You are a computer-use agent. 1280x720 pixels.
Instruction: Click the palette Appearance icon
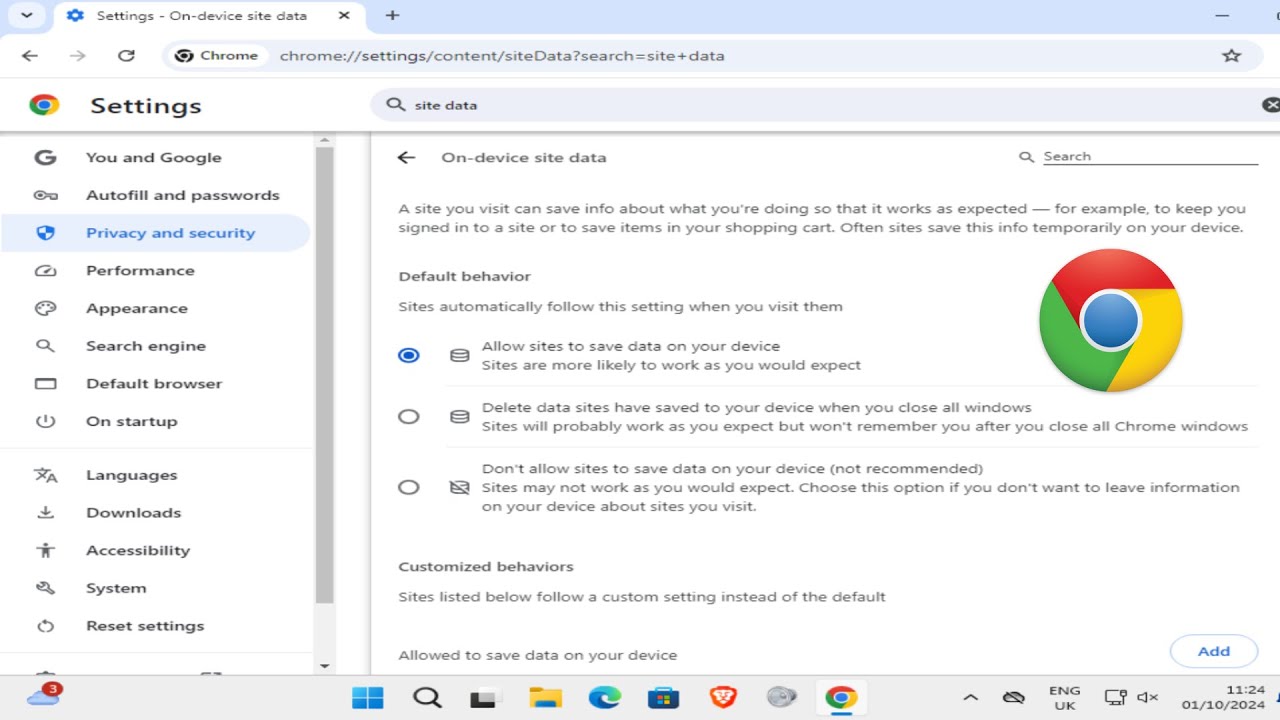pos(45,308)
